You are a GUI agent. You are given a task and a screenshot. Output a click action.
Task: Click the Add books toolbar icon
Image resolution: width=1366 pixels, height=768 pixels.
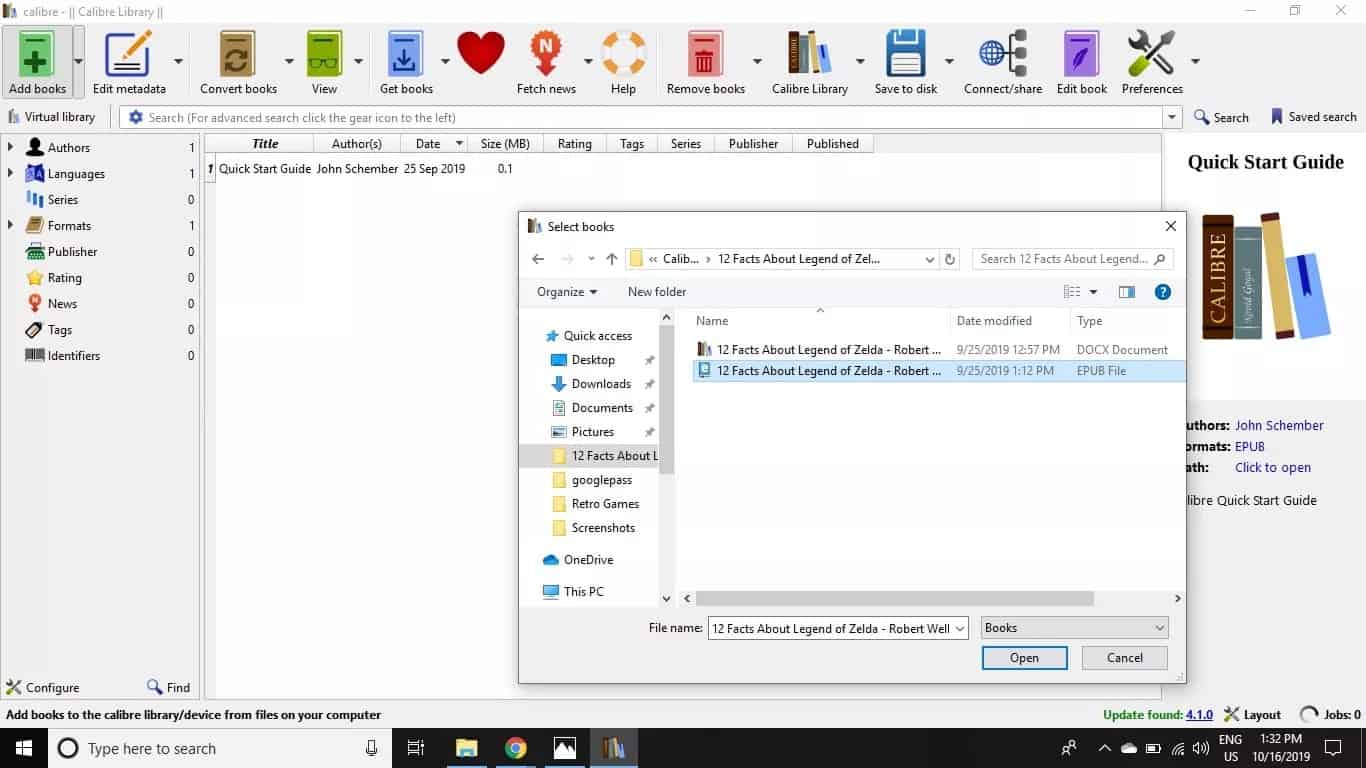pos(35,53)
